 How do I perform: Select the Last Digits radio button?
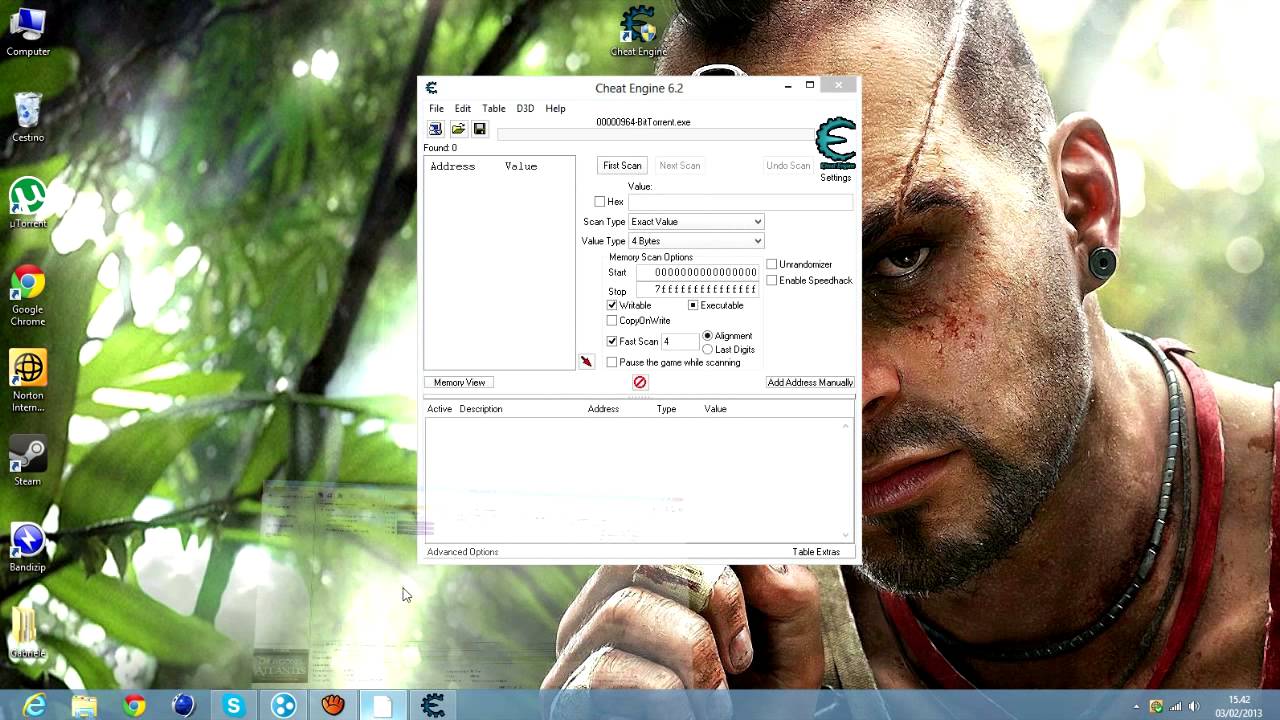tap(708, 349)
